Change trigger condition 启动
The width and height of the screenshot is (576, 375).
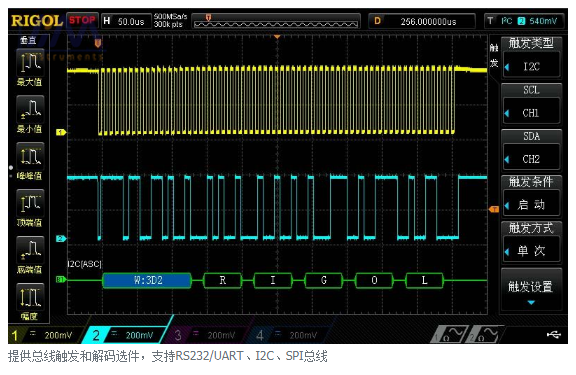tap(531, 204)
